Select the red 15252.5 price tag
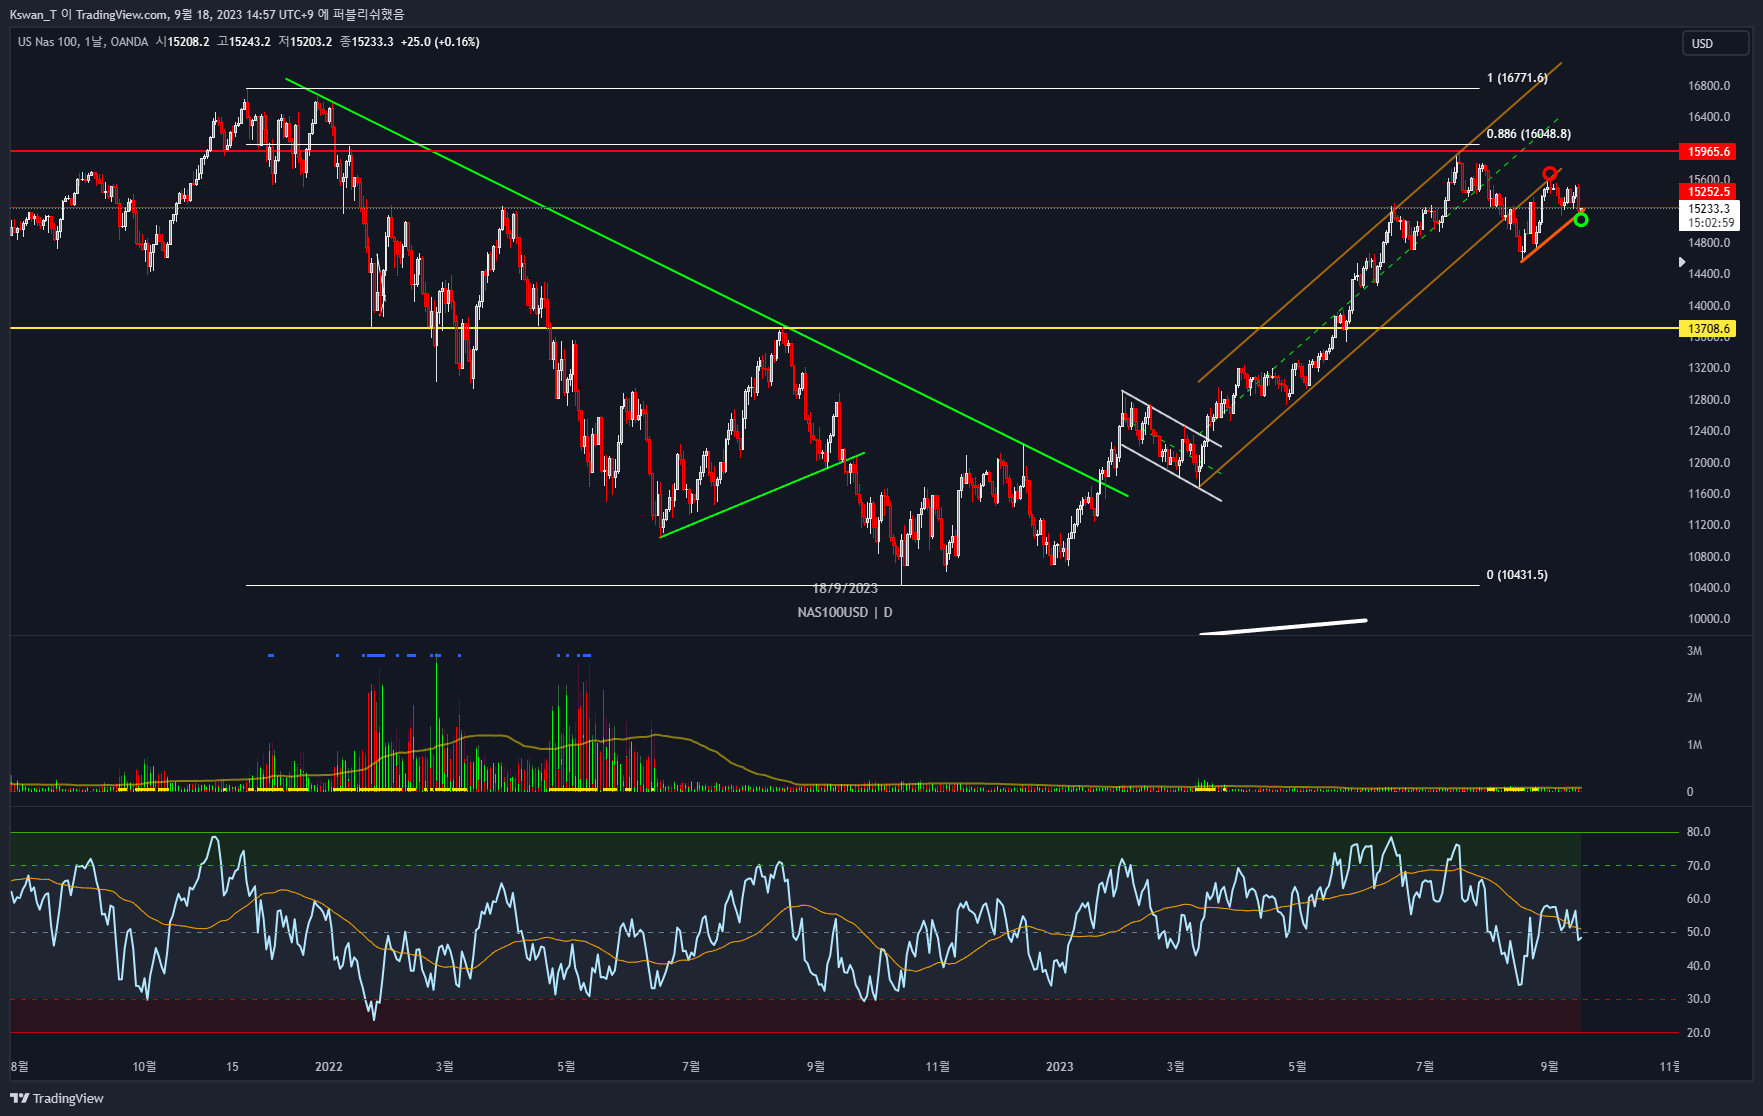Viewport: 1763px width, 1116px height. click(x=1709, y=192)
